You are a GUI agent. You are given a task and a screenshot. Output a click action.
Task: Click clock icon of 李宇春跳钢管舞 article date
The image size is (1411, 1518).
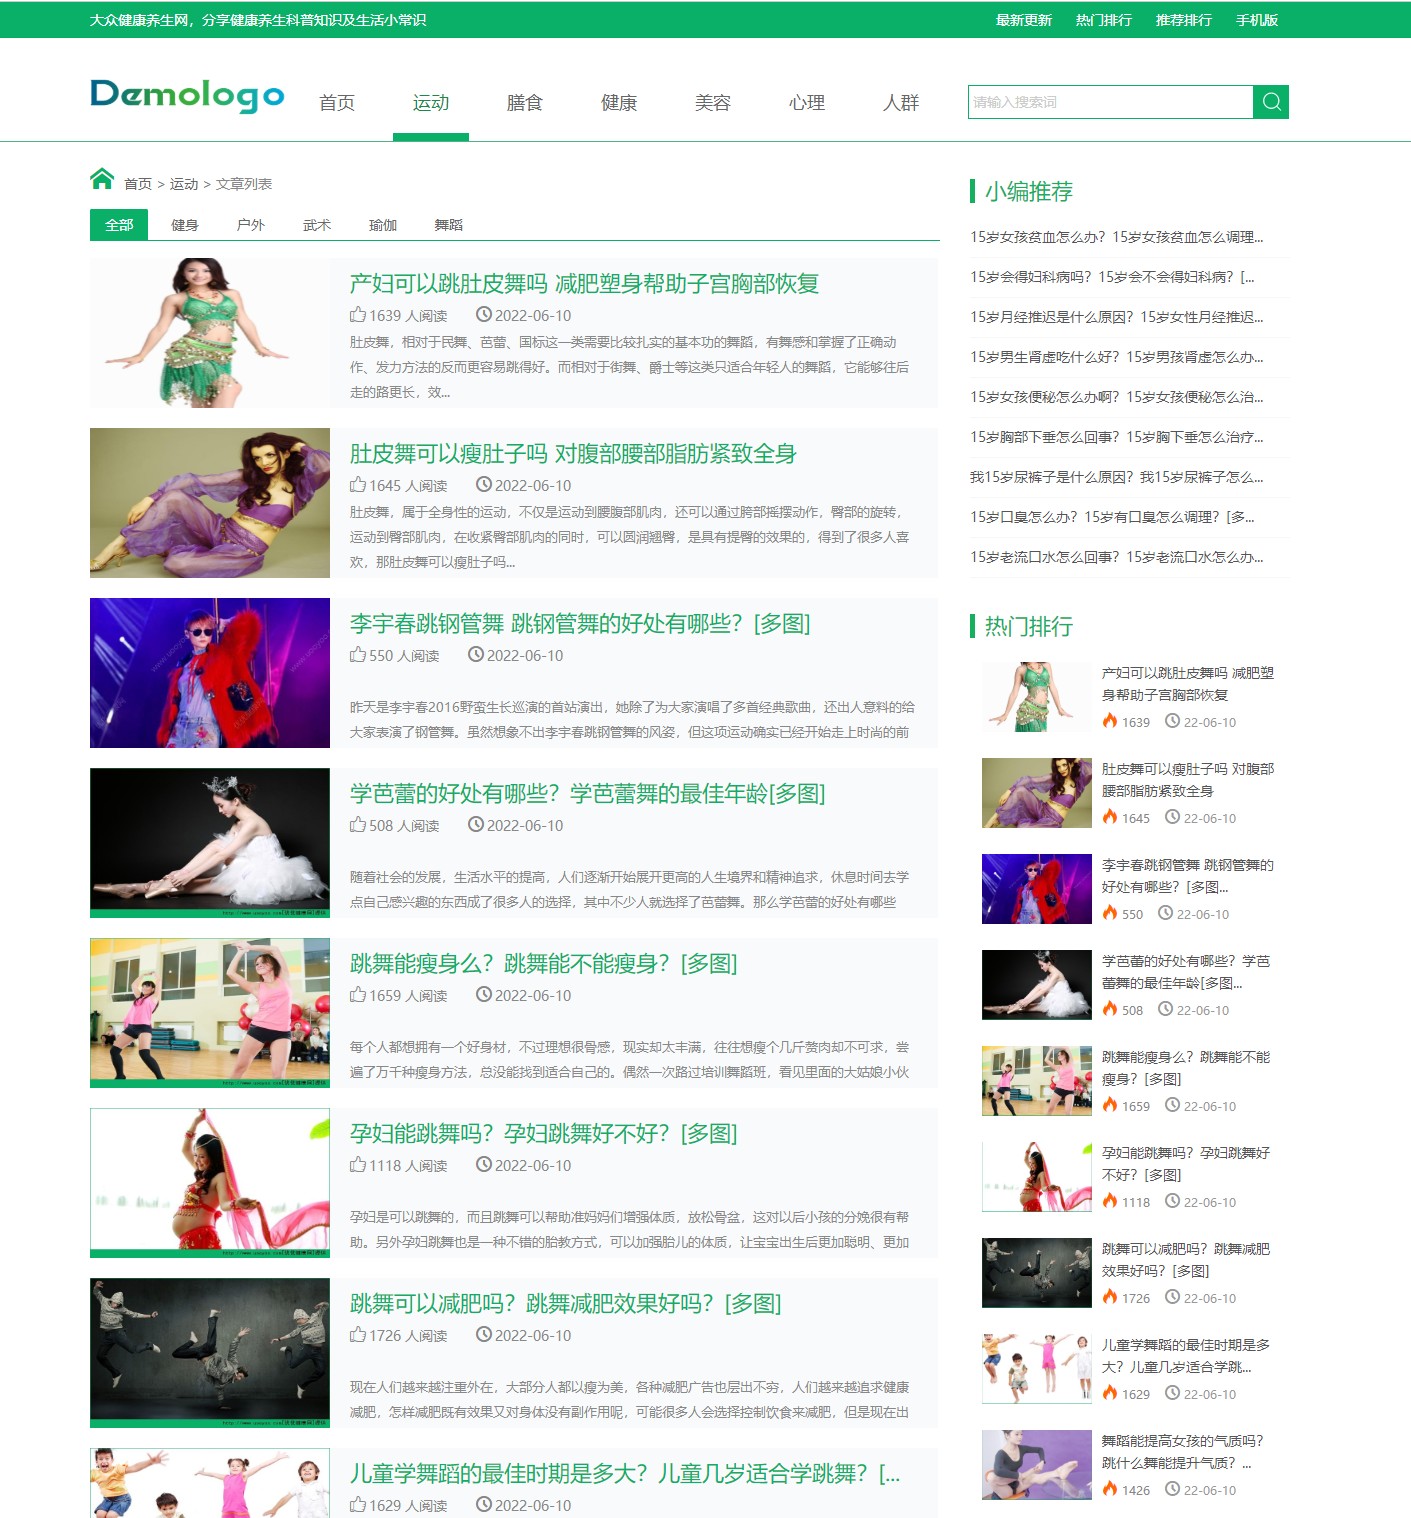click(x=476, y=655)
